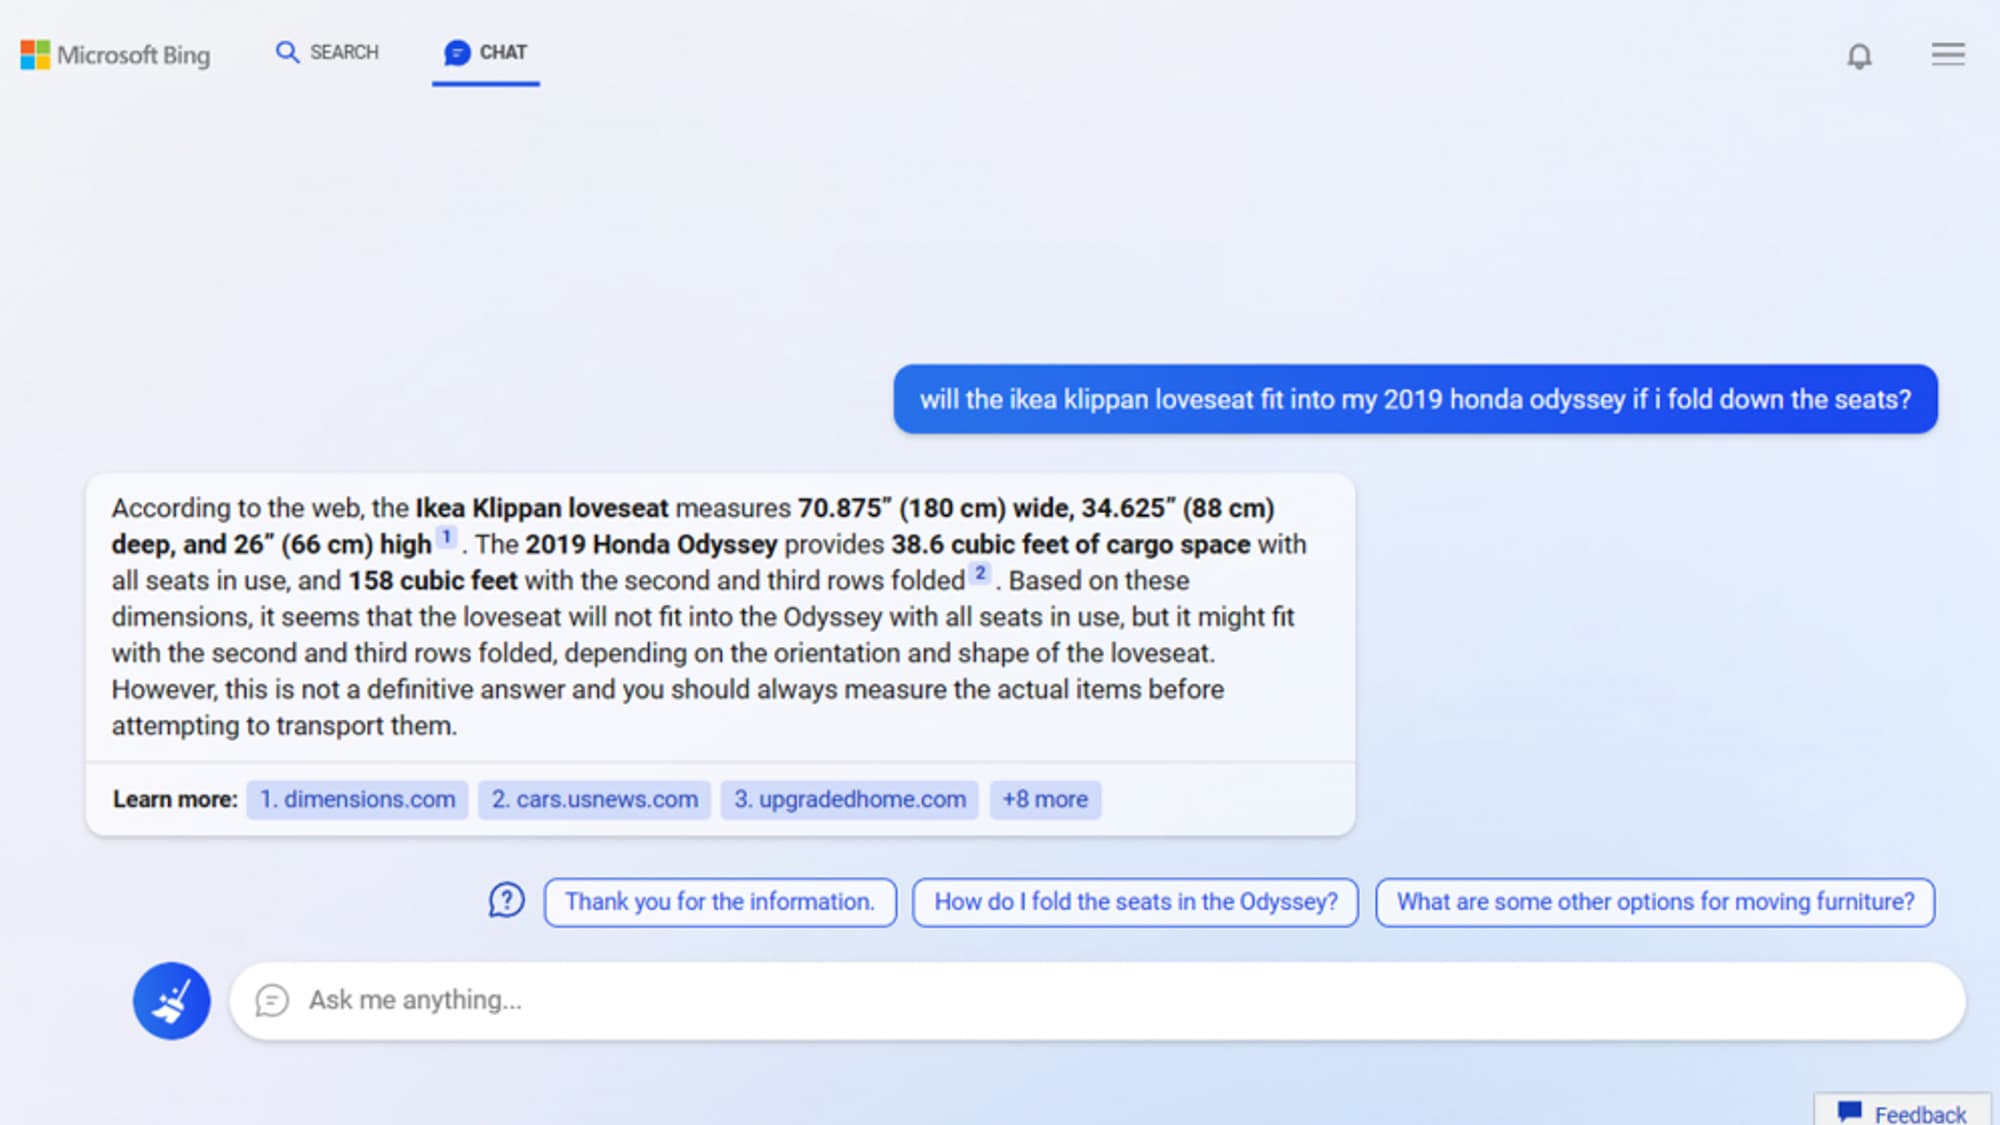2000x1125 pixels.
Task: Select the CHAT tab label
Action: coord(503,52)
